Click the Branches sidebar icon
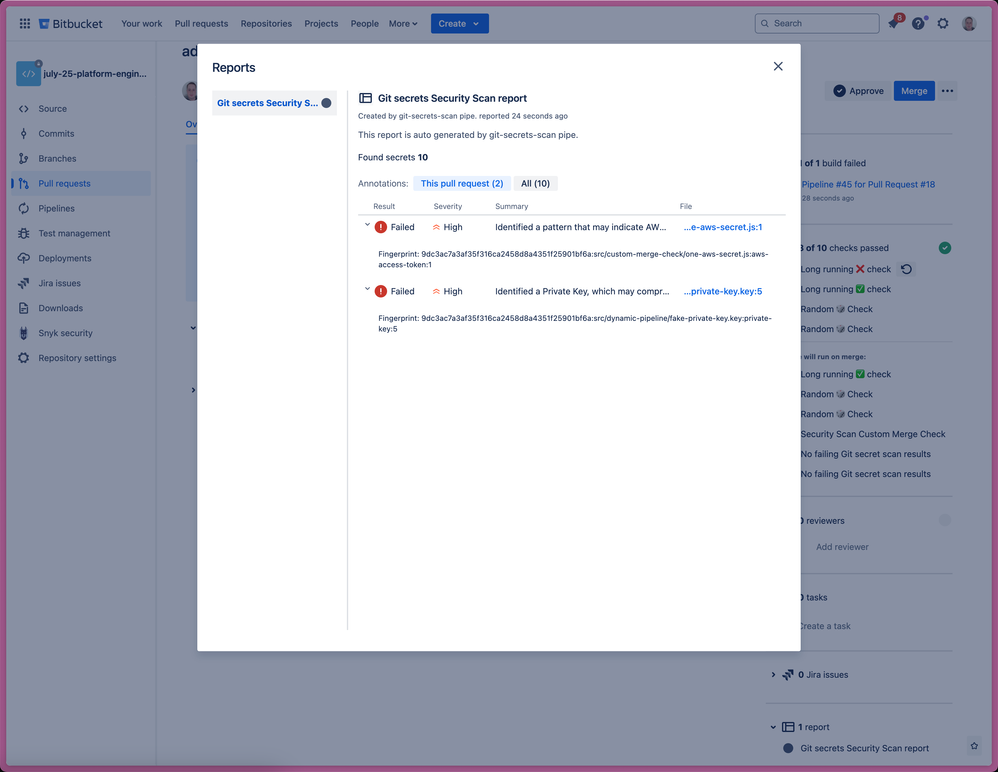The image size is (998, 772). click(24, 158)
